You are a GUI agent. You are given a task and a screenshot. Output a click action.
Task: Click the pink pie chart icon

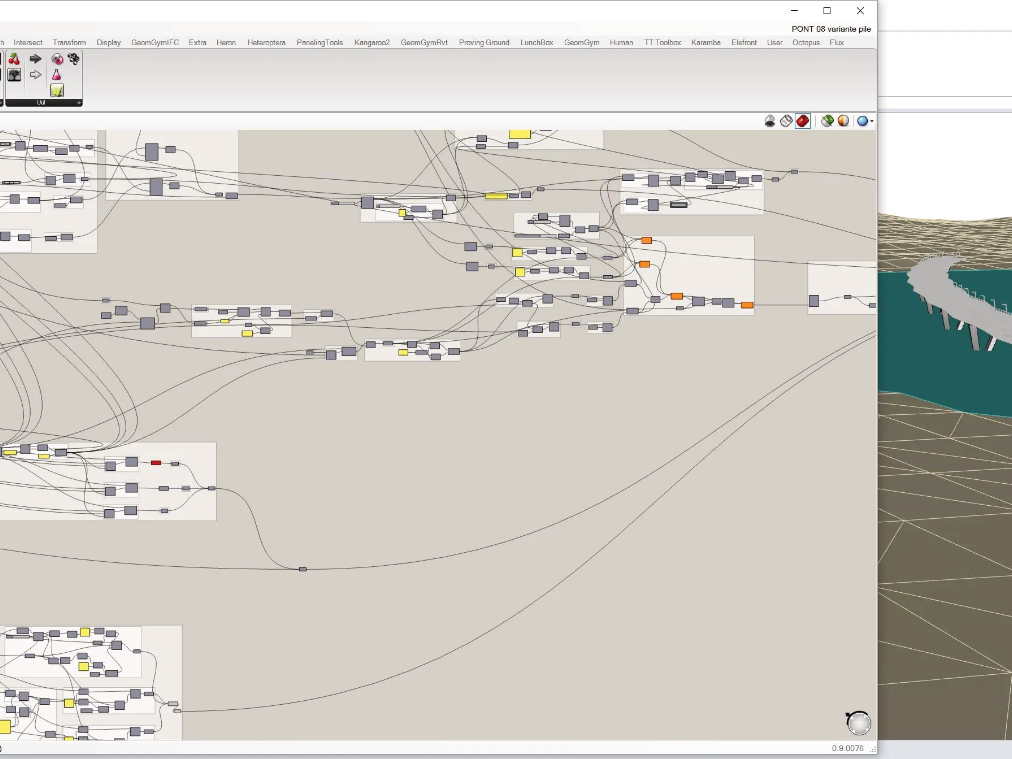point(57,59)
